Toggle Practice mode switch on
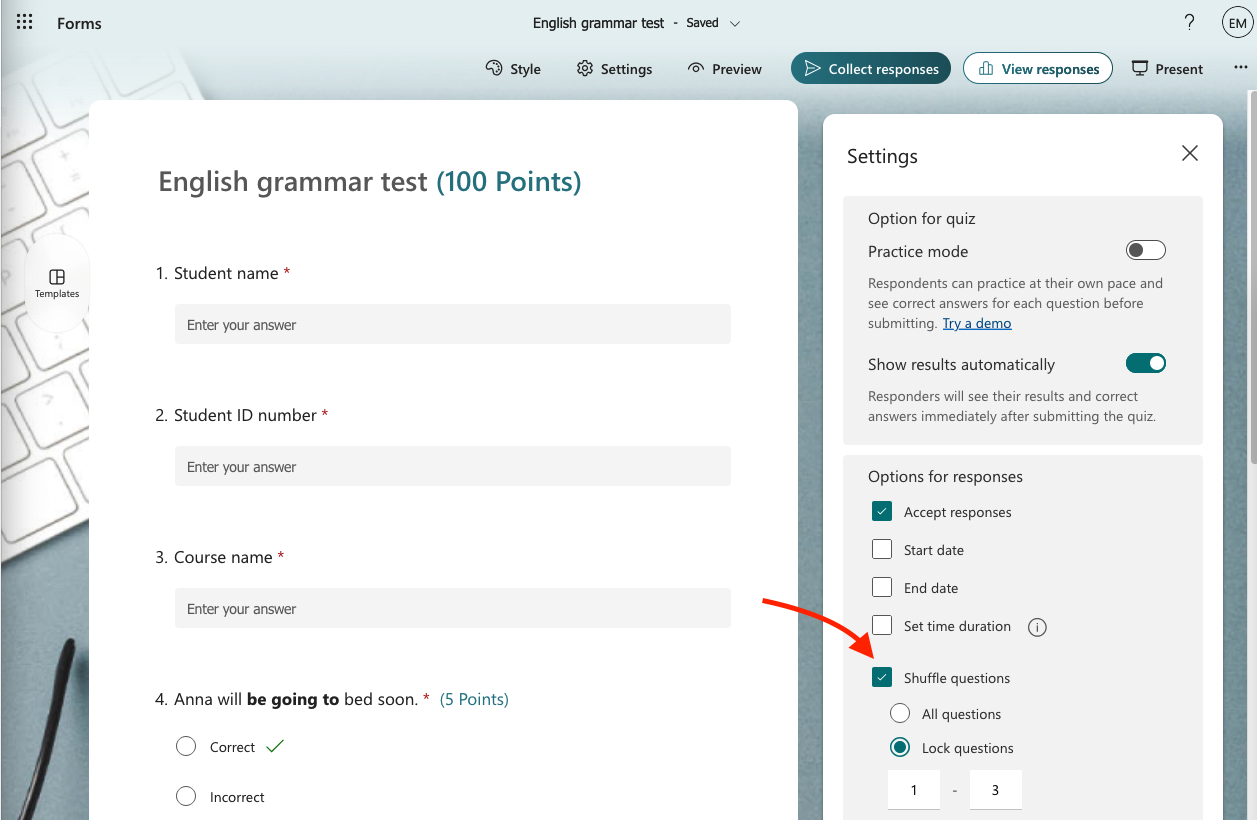 [x=1145, y=250]
